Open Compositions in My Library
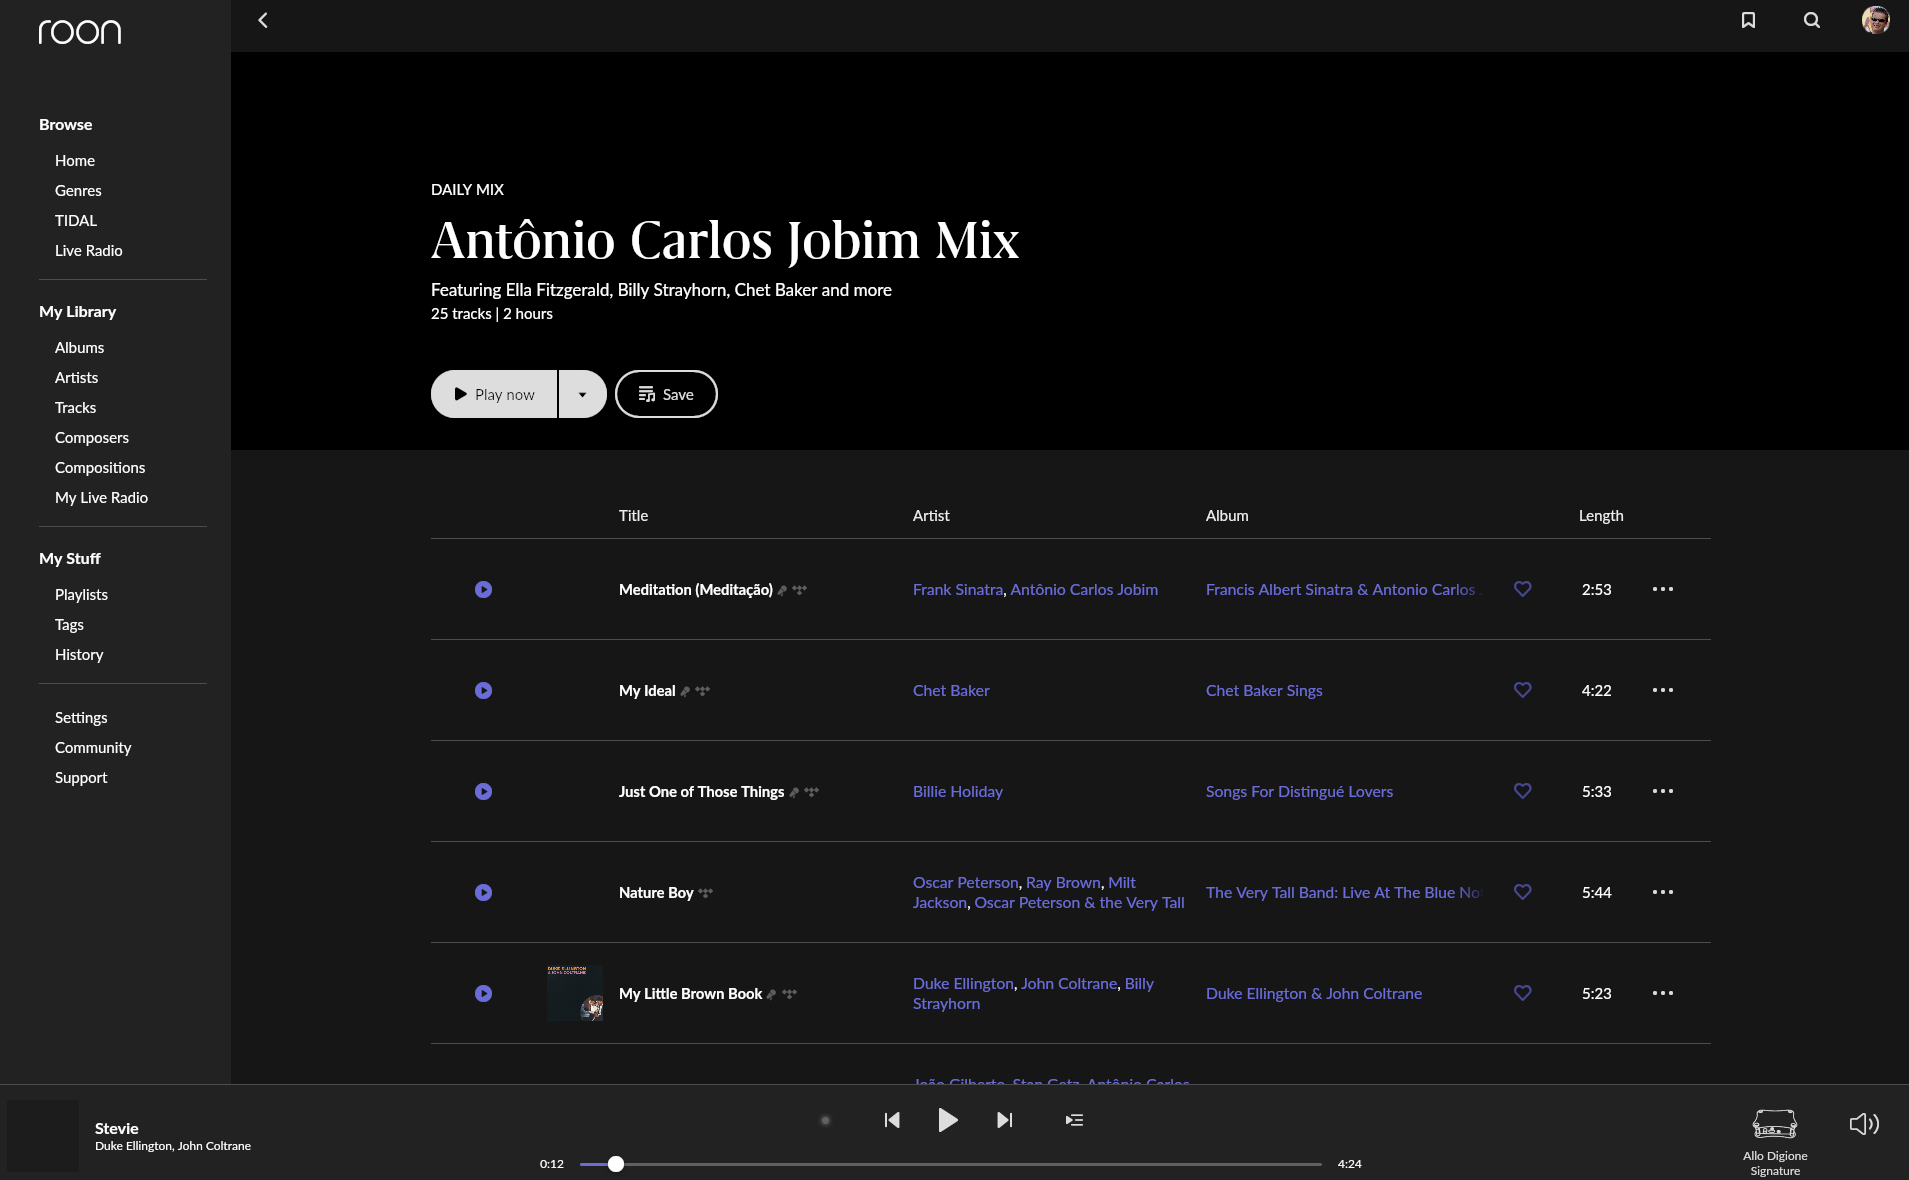The width and height of the screenshot is (1909, 1180). (x=100, y=468)
